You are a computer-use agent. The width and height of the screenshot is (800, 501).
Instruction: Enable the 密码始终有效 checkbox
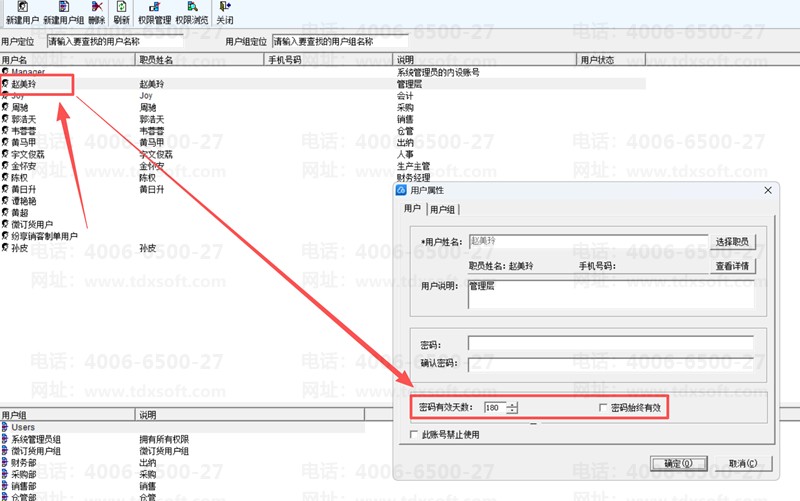603,408
